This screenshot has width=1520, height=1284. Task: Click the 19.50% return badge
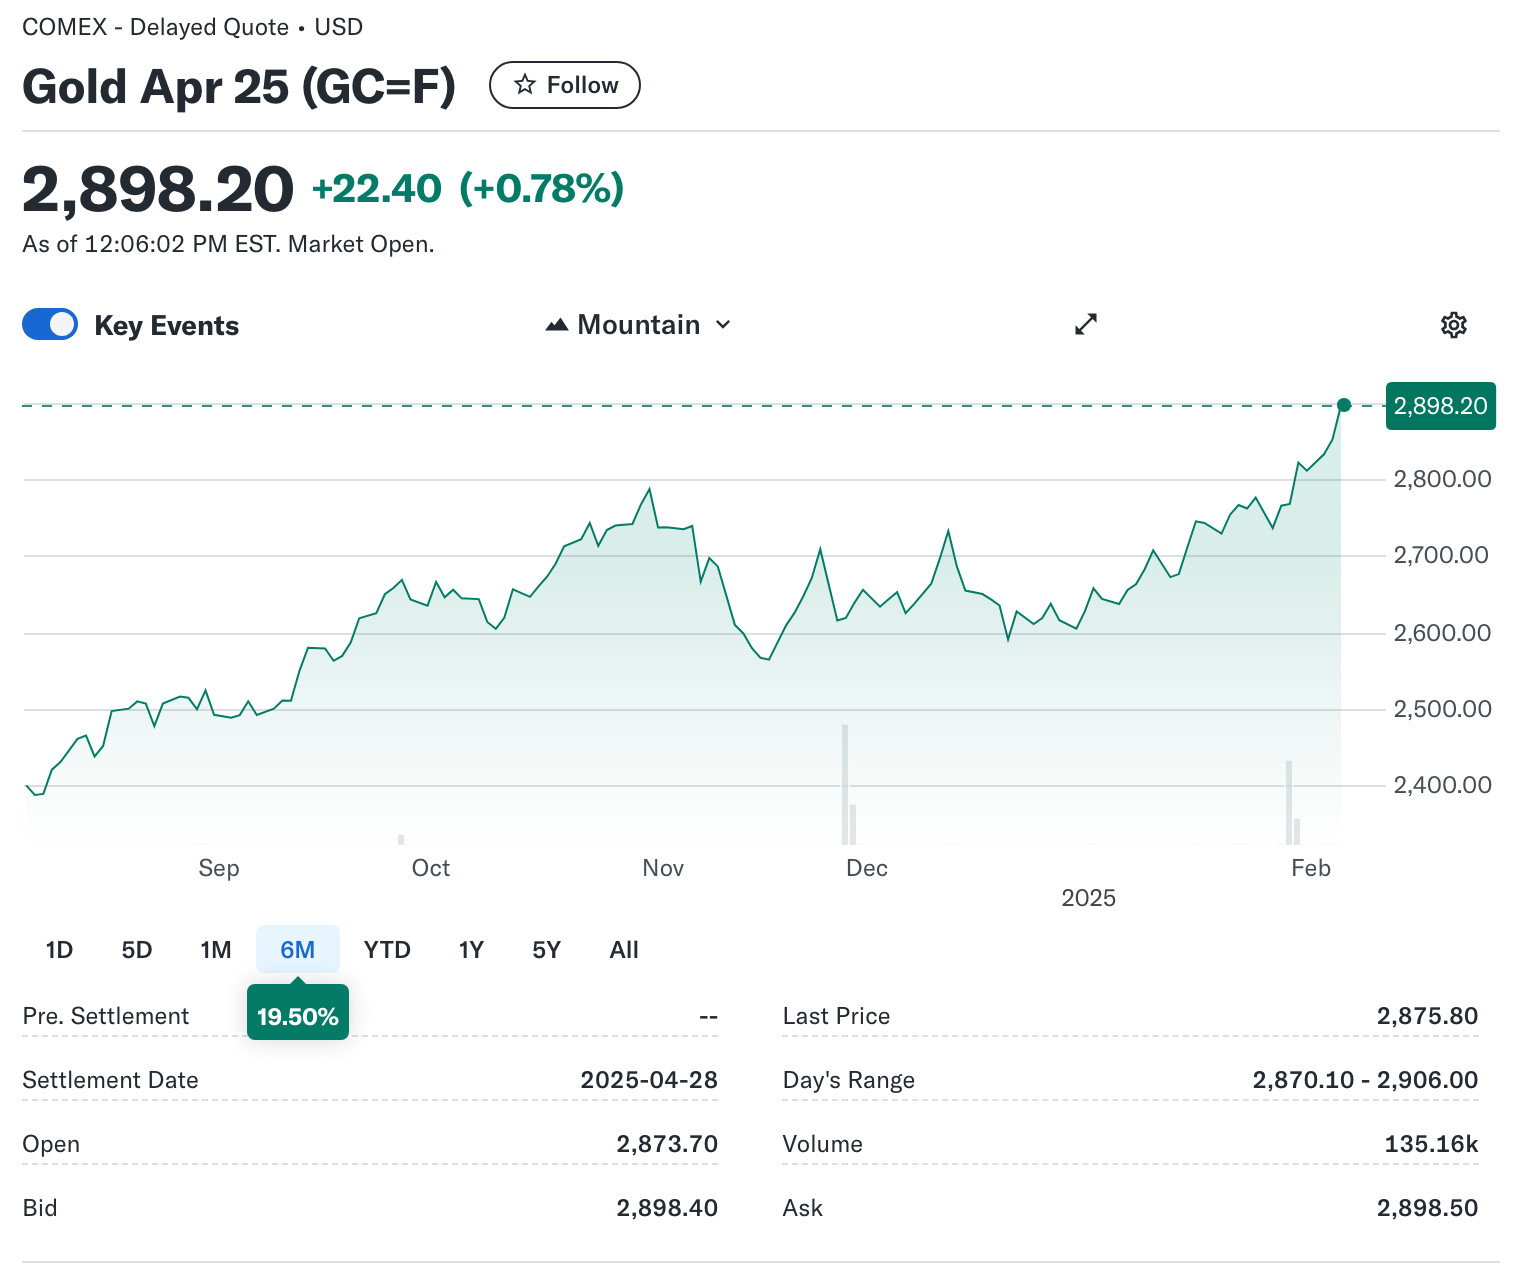pyautogui.click(x=297, y=1016)
